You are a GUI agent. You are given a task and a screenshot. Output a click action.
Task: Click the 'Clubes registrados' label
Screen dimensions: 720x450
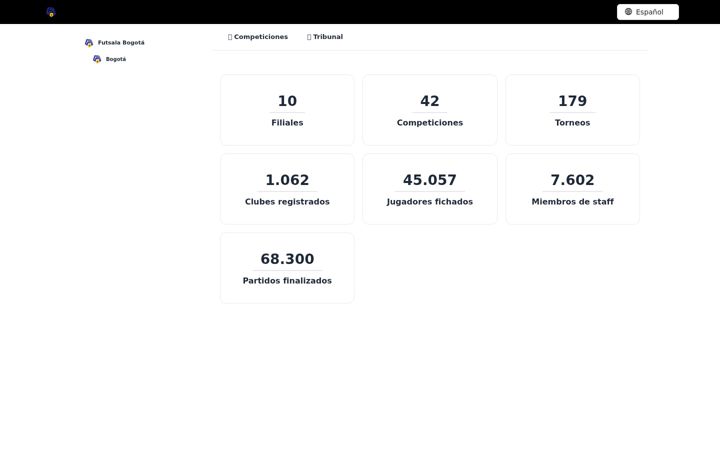click(287, 202)
